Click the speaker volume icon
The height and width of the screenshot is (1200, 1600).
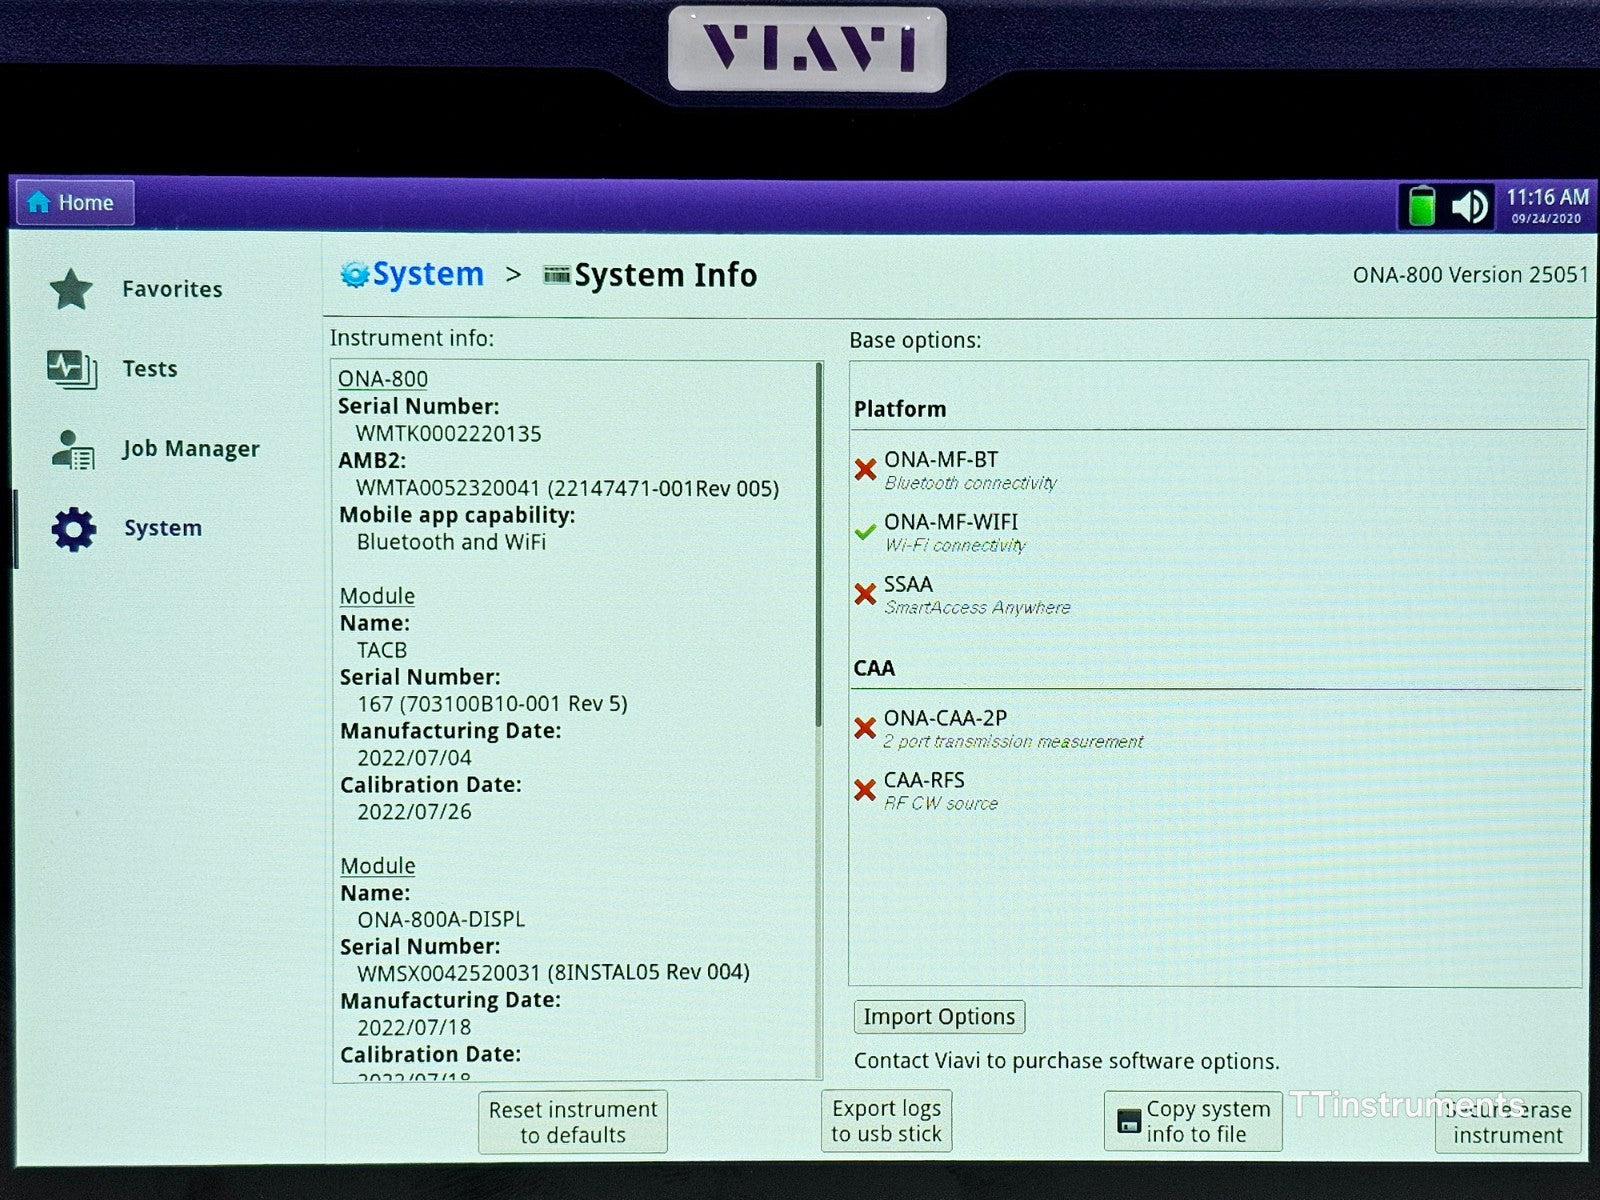click(x=1469, y=207)
